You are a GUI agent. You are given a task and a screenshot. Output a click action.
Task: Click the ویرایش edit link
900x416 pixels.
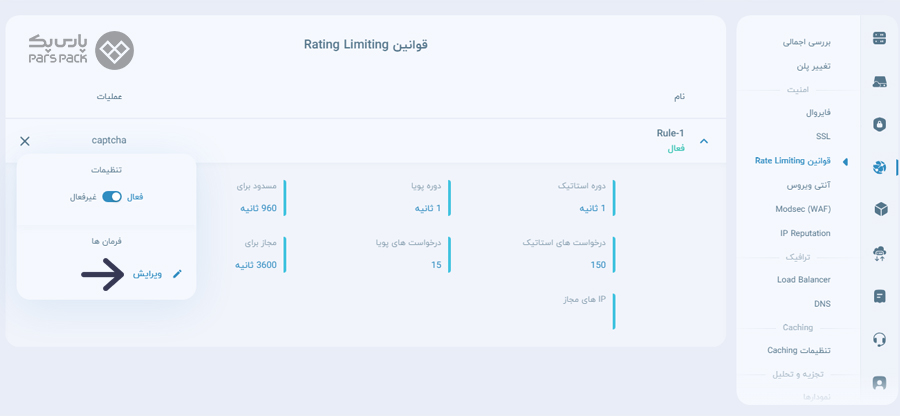(148, 274)
